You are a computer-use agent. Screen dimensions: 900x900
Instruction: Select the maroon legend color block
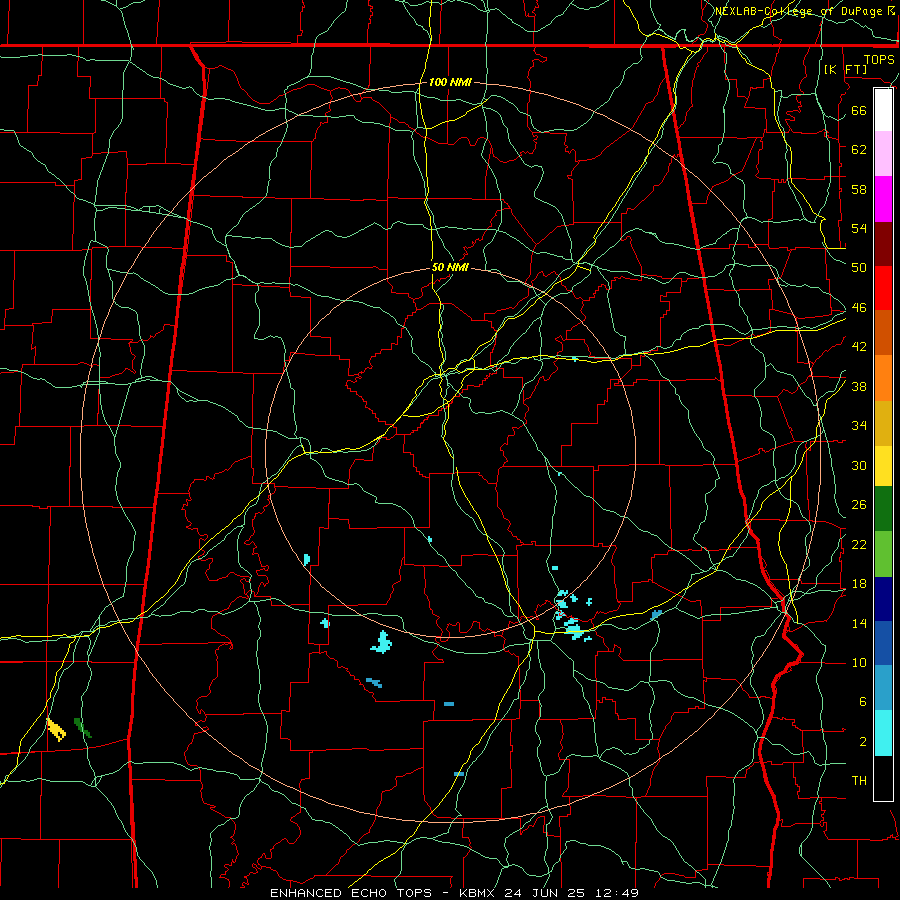[883, 244]
